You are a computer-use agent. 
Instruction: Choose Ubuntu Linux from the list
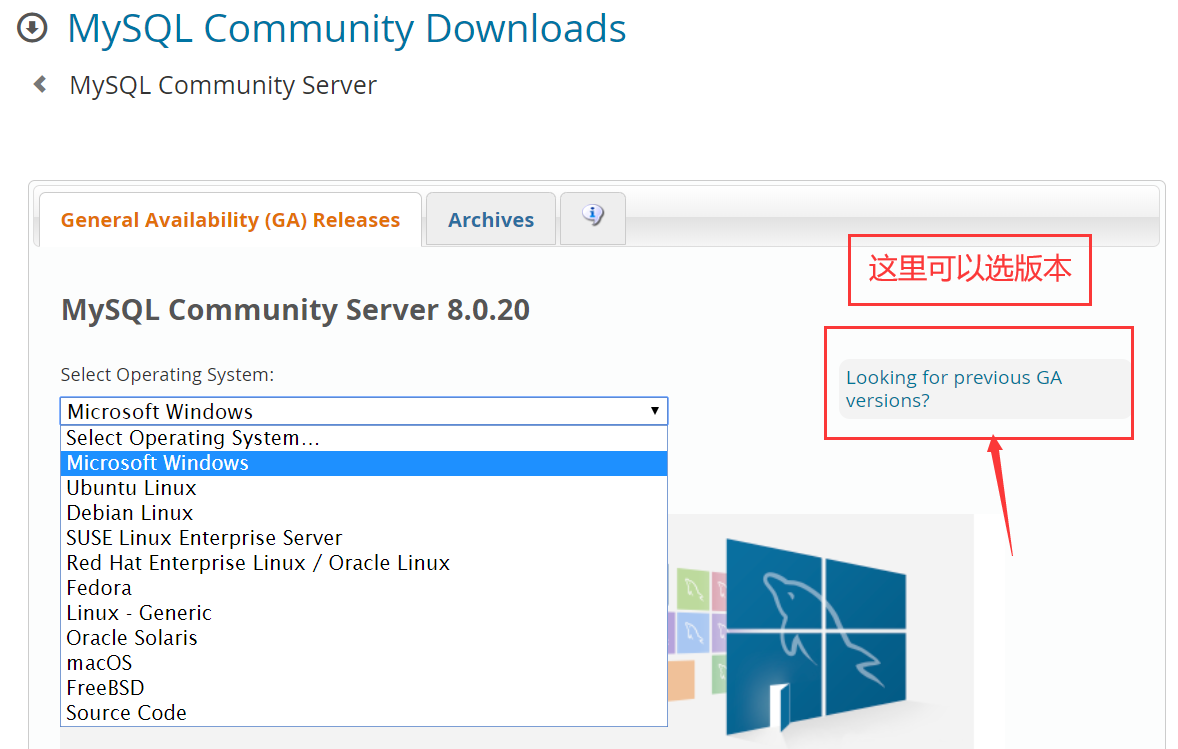[x=364, y=488]
